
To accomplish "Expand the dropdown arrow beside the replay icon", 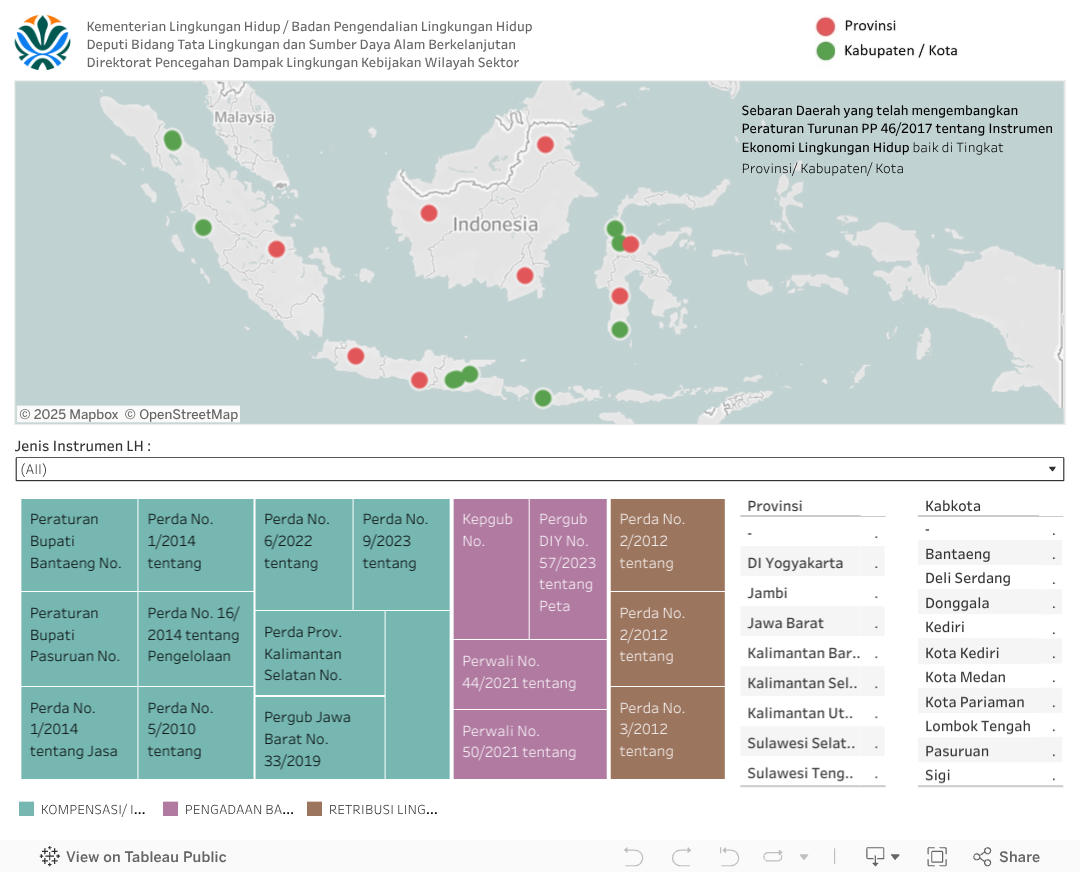I will [803, 857].
